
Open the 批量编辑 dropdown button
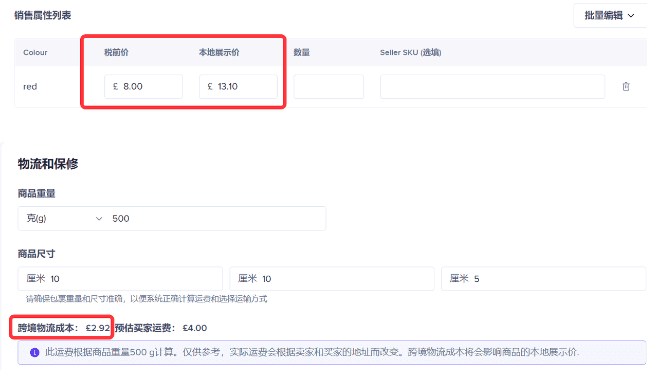[x=609, y=16]
